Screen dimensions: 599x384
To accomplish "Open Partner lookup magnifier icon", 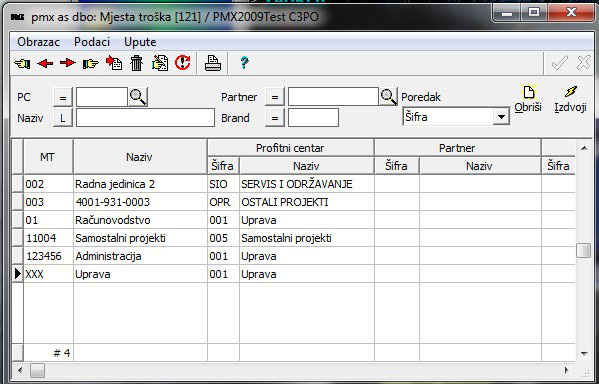I will tap(389, 97).
